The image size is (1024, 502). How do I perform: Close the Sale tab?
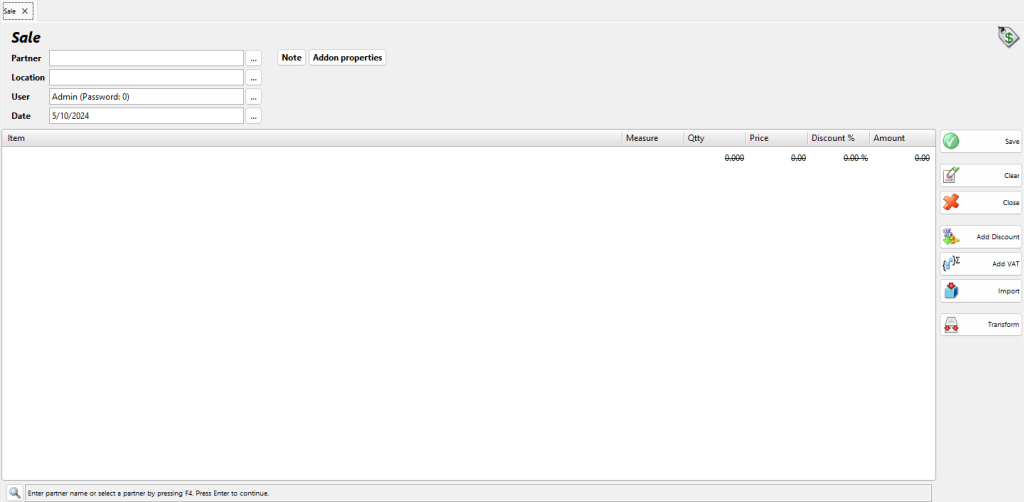click(25, 11)
